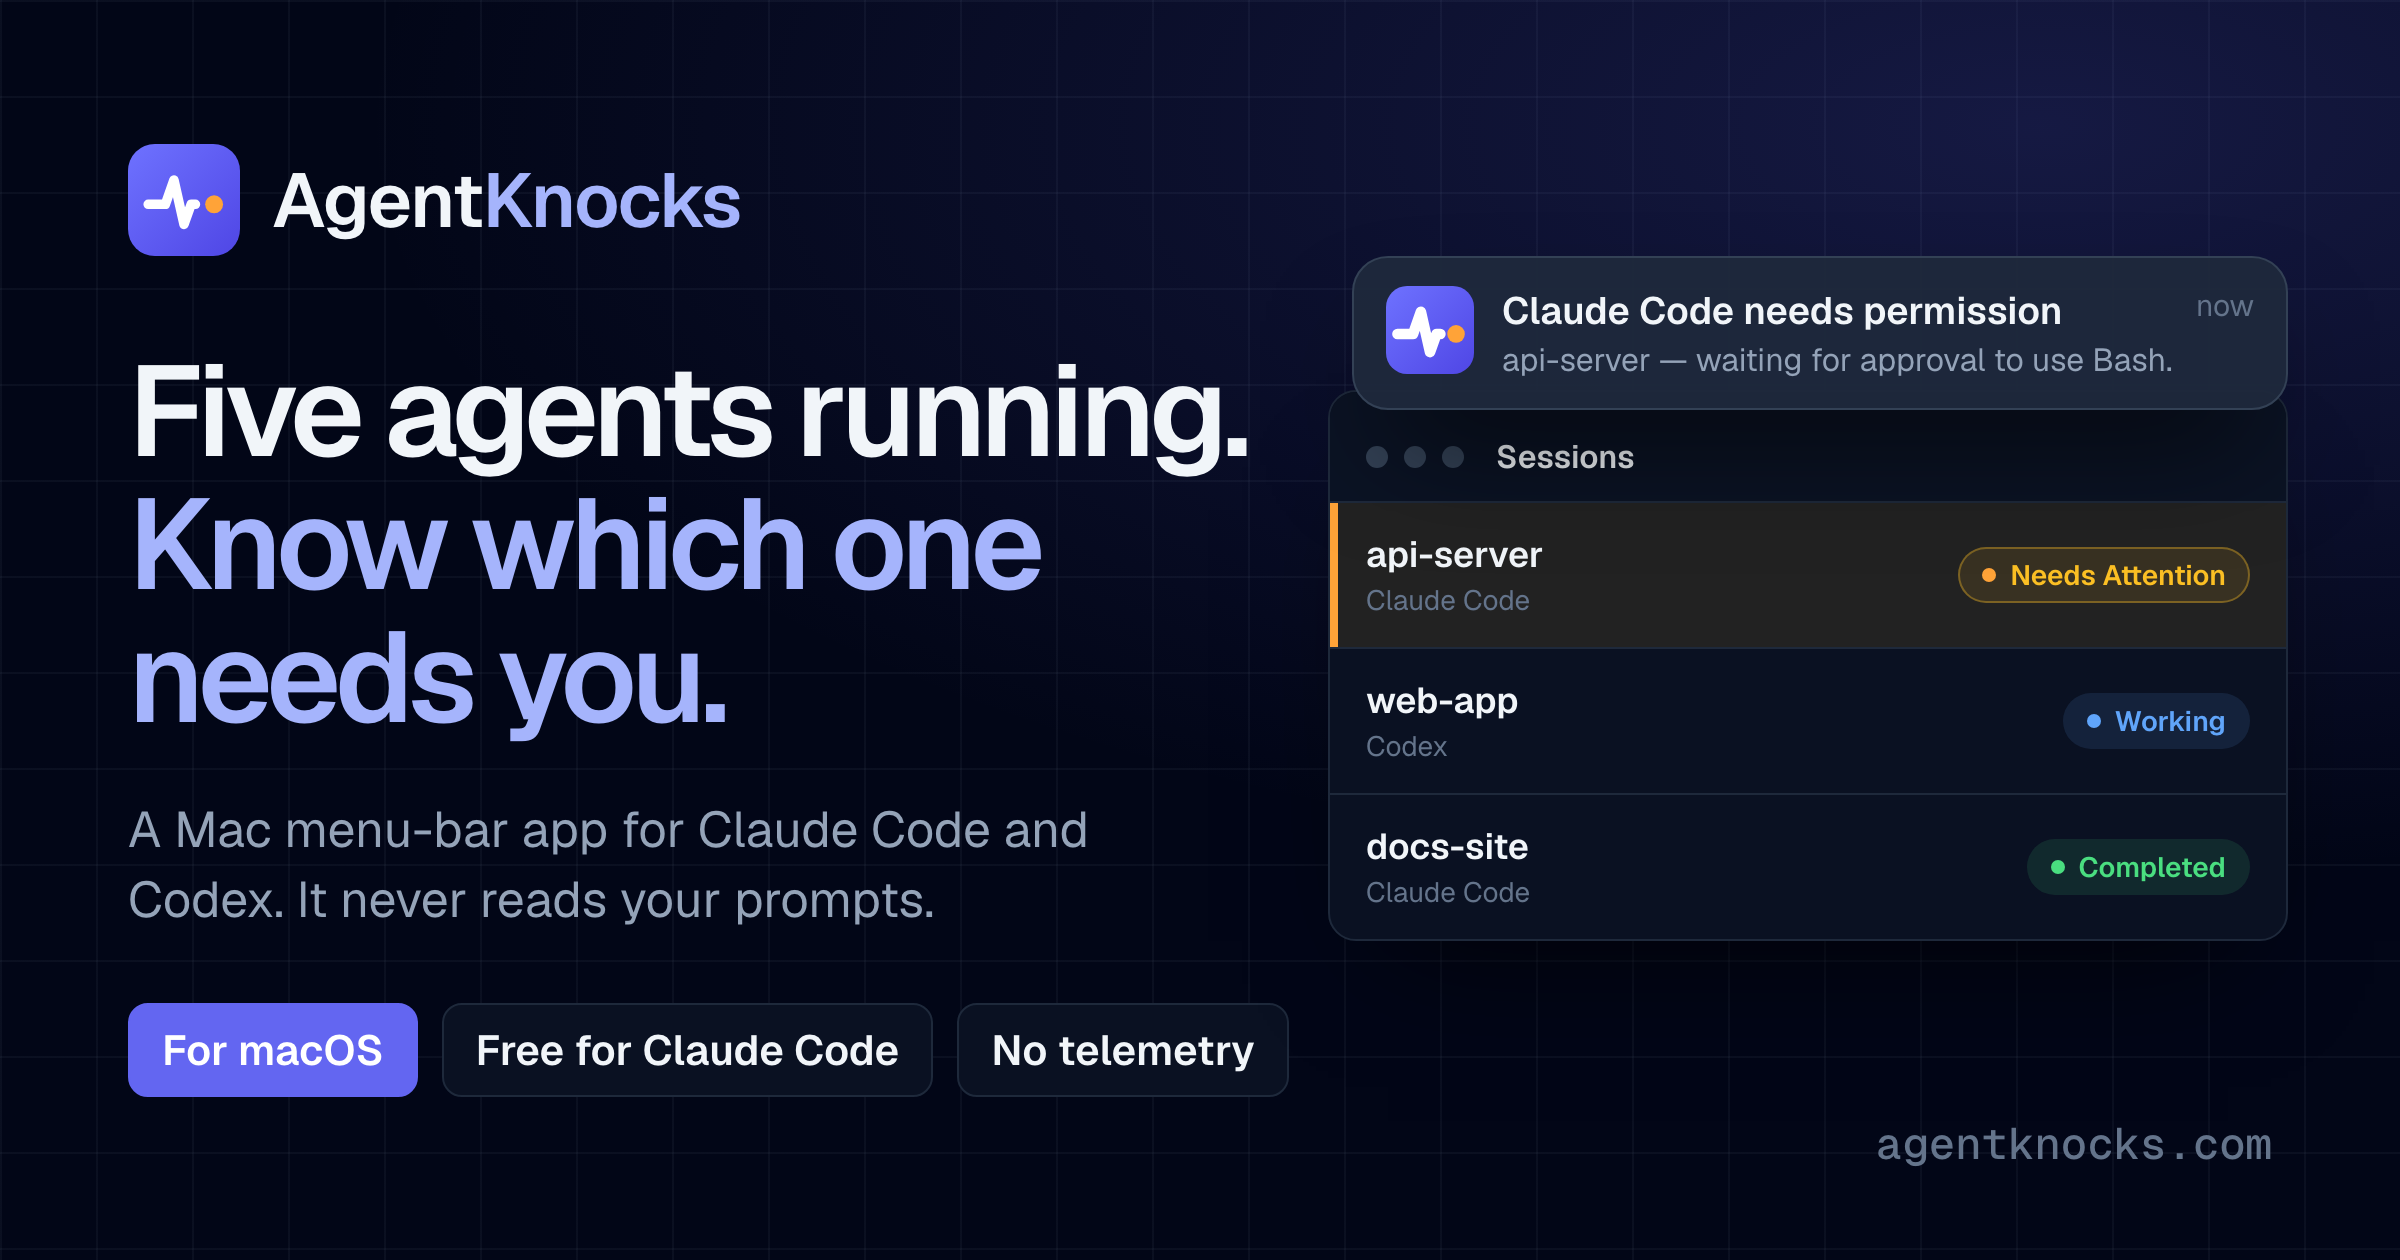Screen dimensions: 2400x1260
Task: Click the 'now' timestamp on the notification
Action: tap(2224, 306)
